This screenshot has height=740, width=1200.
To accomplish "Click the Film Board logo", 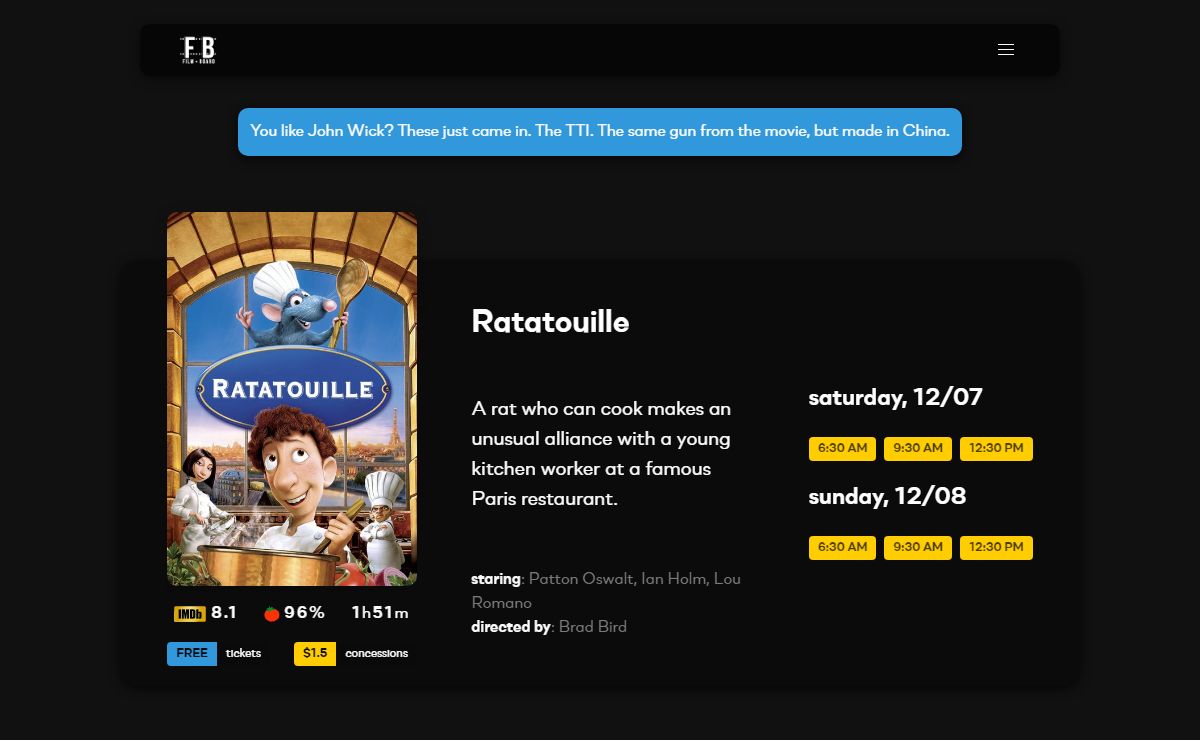I will pyautogui.click(x=198, y=50).
